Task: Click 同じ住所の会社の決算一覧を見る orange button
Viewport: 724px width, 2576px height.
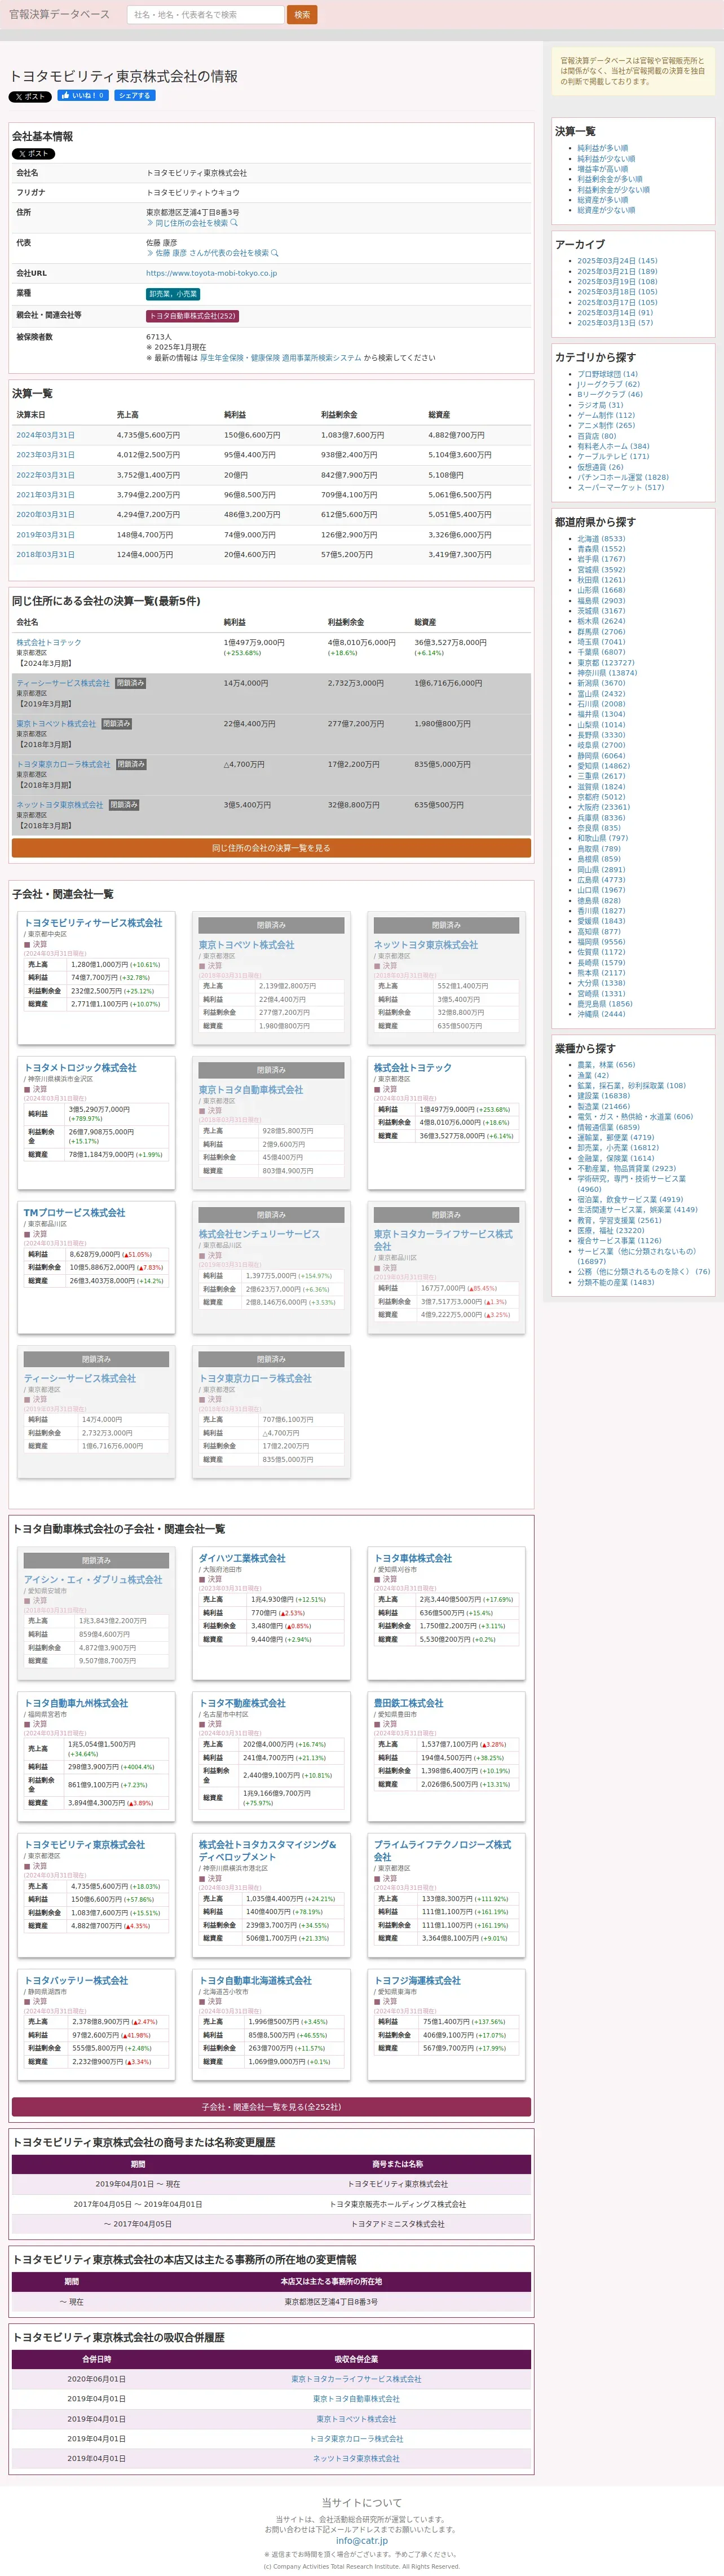Action: tap(271, 848)
